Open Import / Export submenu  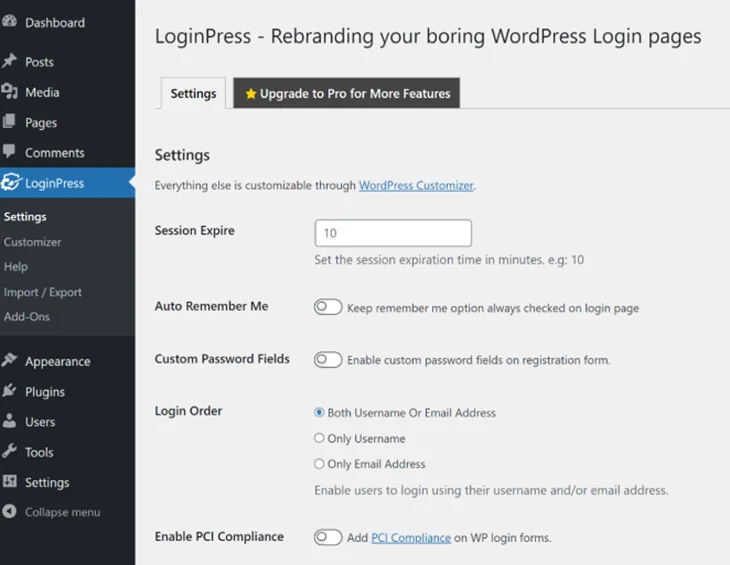43,292
